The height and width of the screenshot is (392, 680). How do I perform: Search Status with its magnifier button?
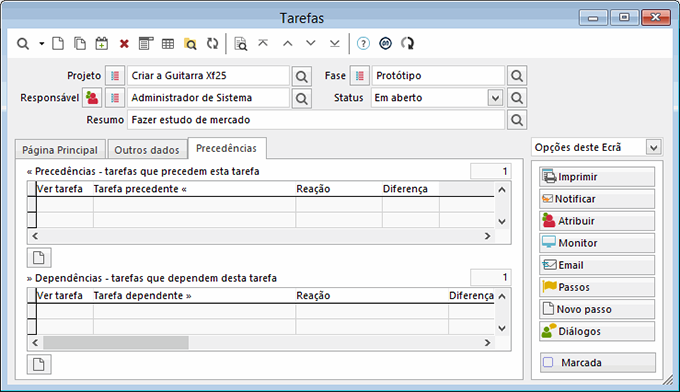click(517, 98)
